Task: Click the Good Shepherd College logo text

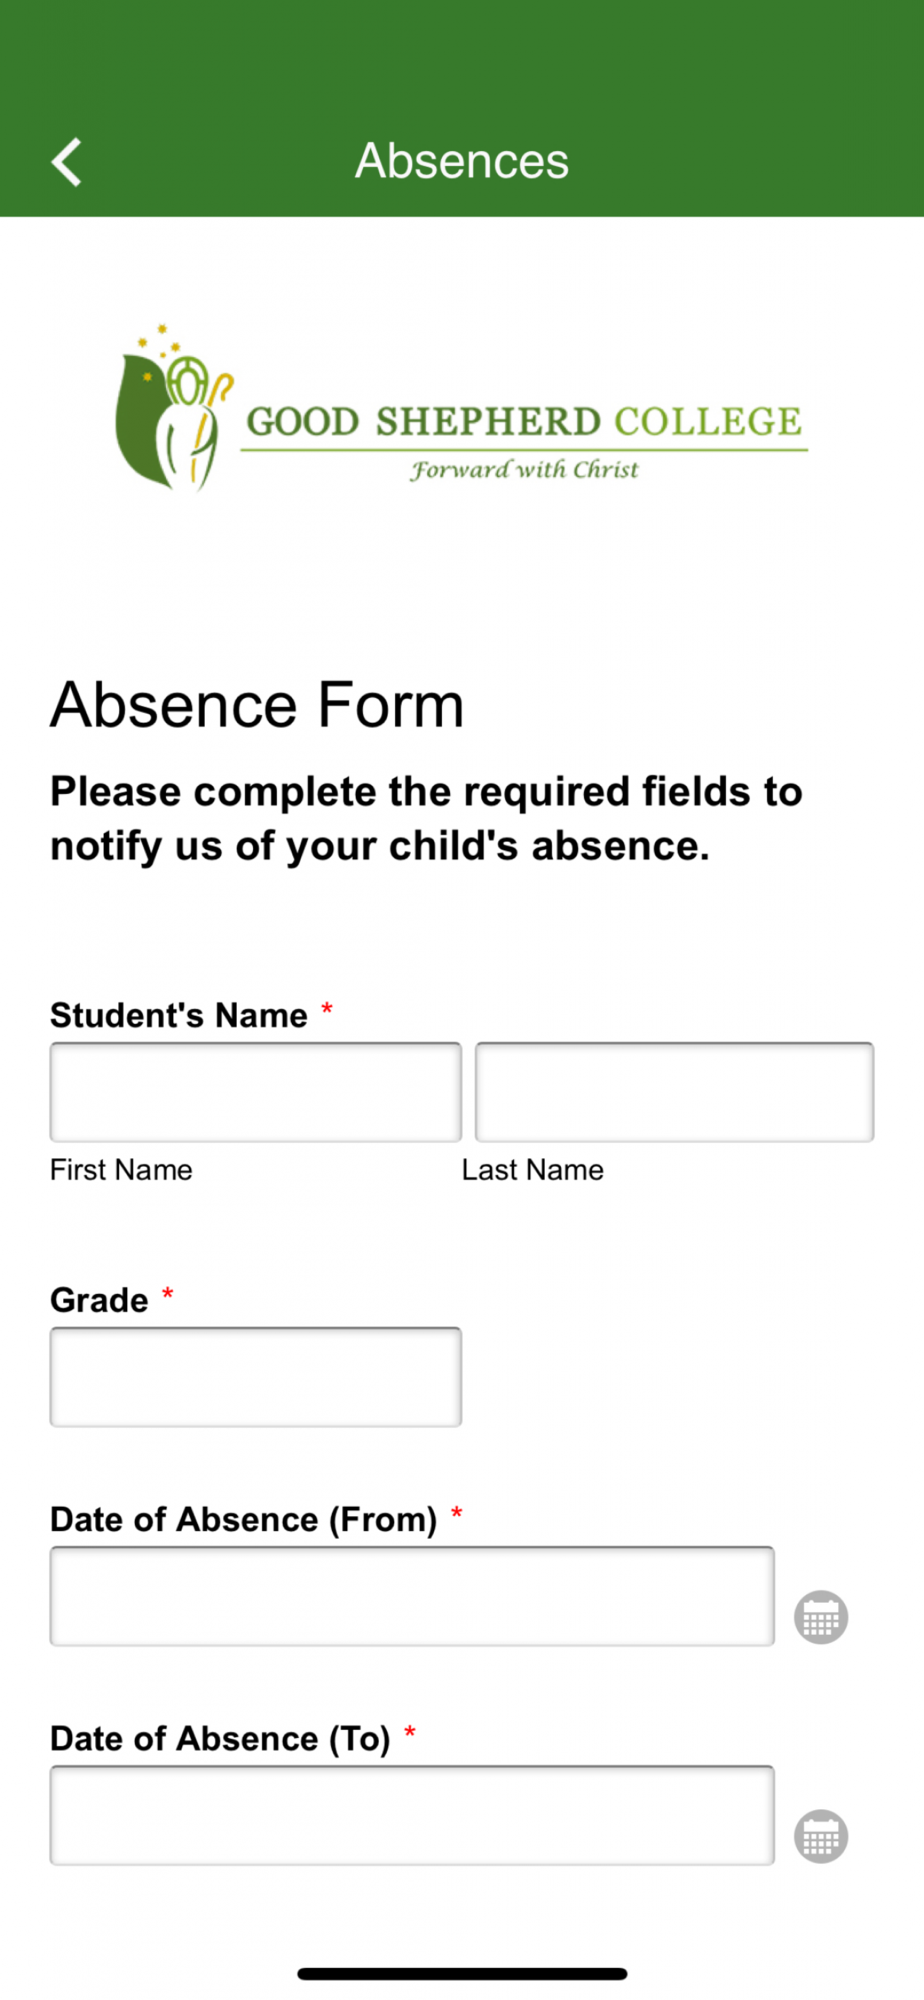Action: (524, 422)
